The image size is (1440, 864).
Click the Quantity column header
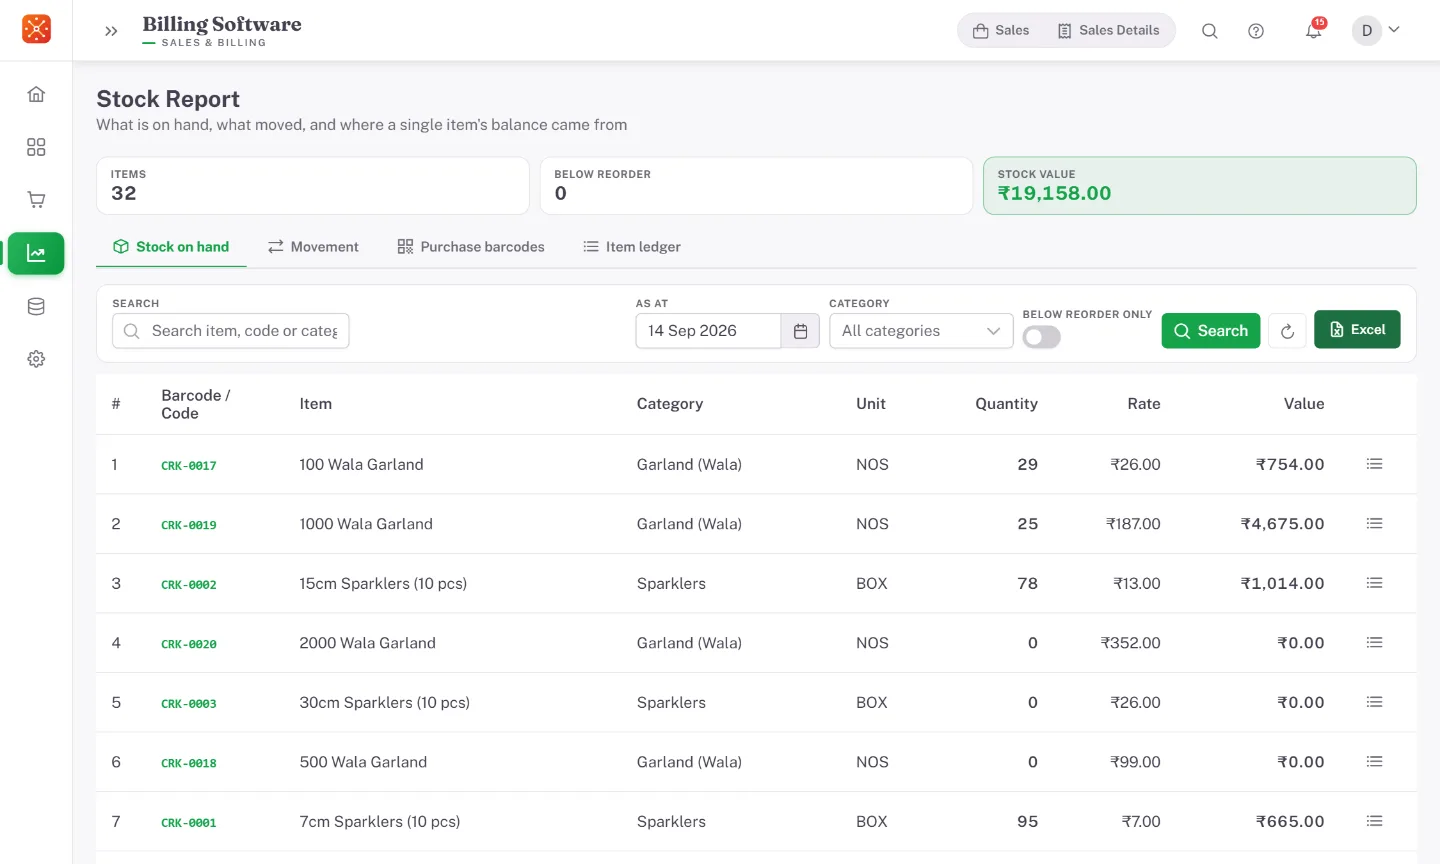(1006, 404)
